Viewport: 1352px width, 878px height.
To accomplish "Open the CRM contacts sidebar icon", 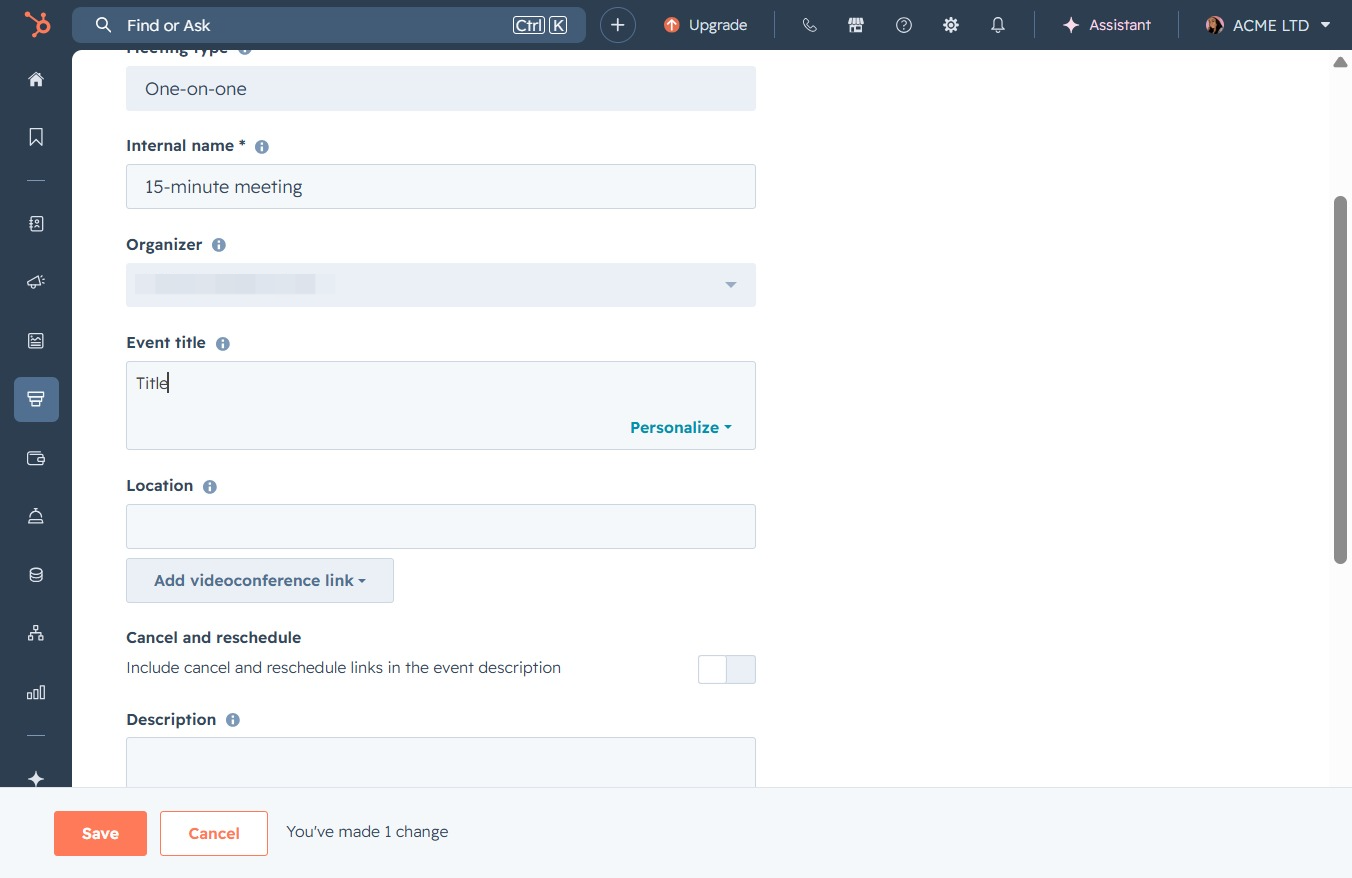I will tap(36, 224).
